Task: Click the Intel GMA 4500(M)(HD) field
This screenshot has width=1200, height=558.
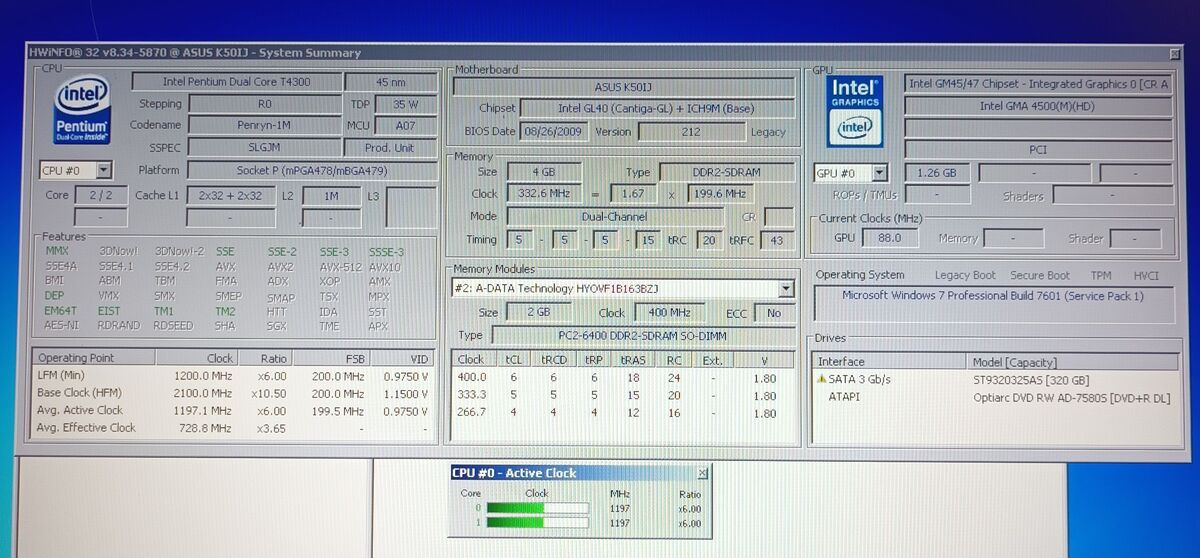Action: click(1039, 106)
